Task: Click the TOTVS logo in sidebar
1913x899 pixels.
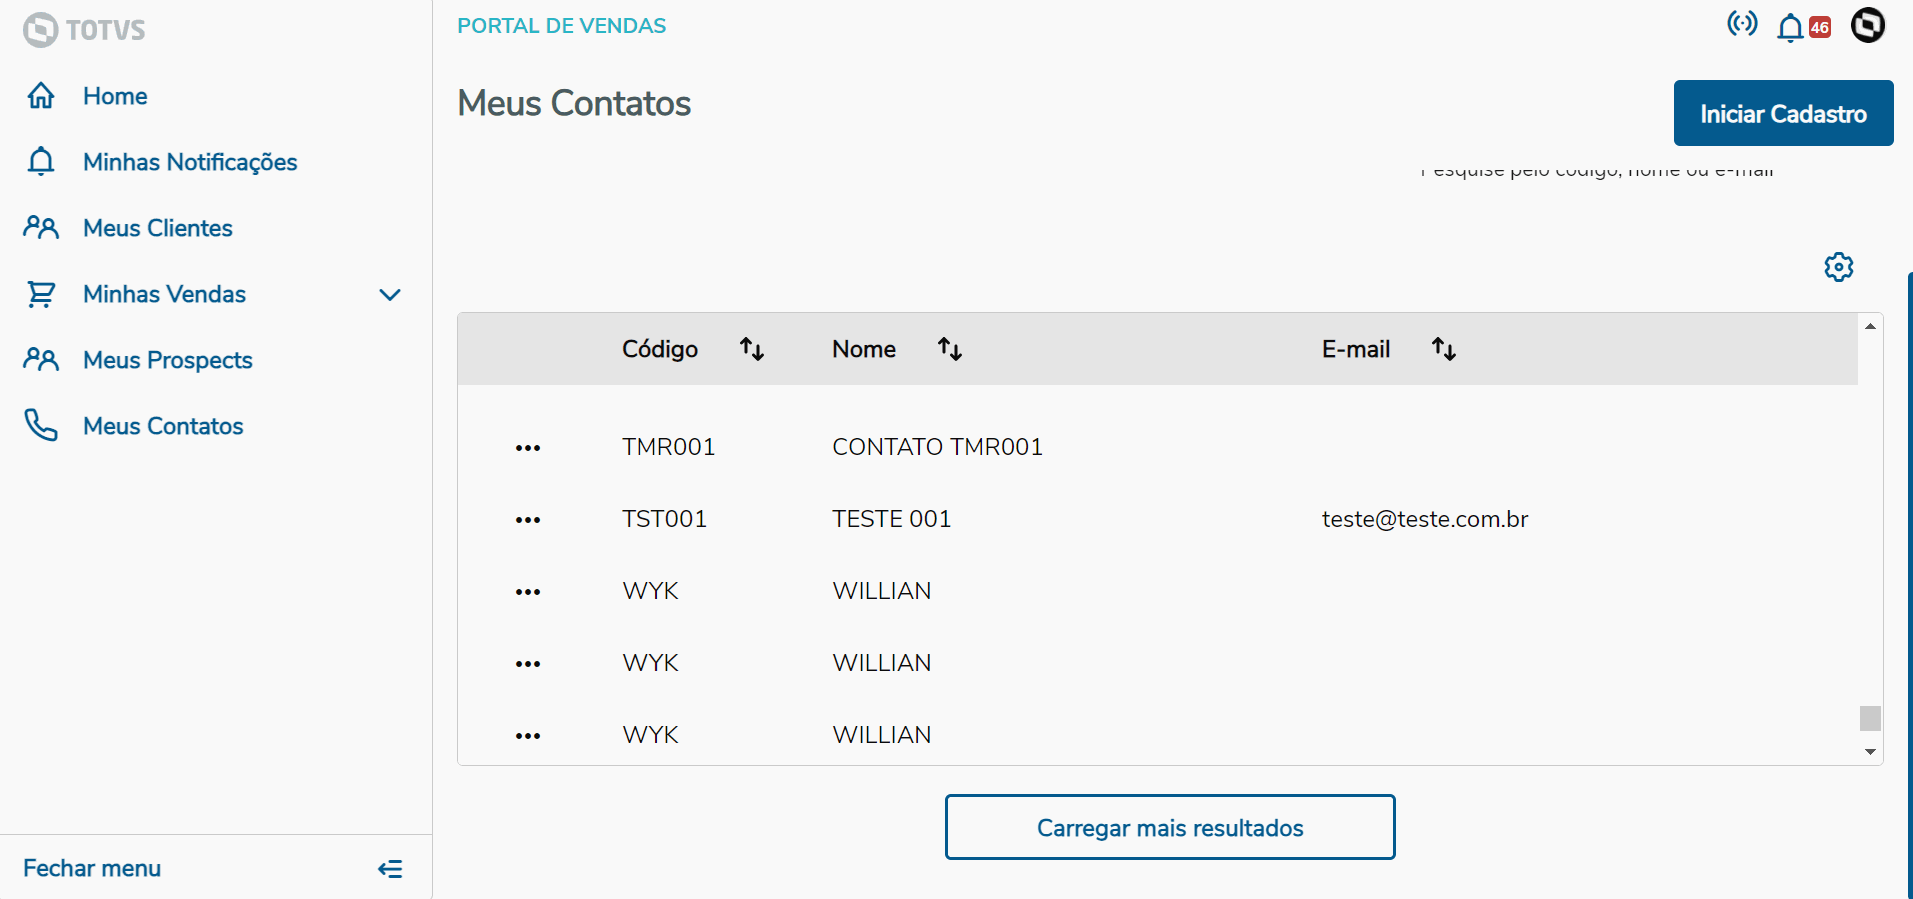Action: pyautogui.click(x=84, y=30)
